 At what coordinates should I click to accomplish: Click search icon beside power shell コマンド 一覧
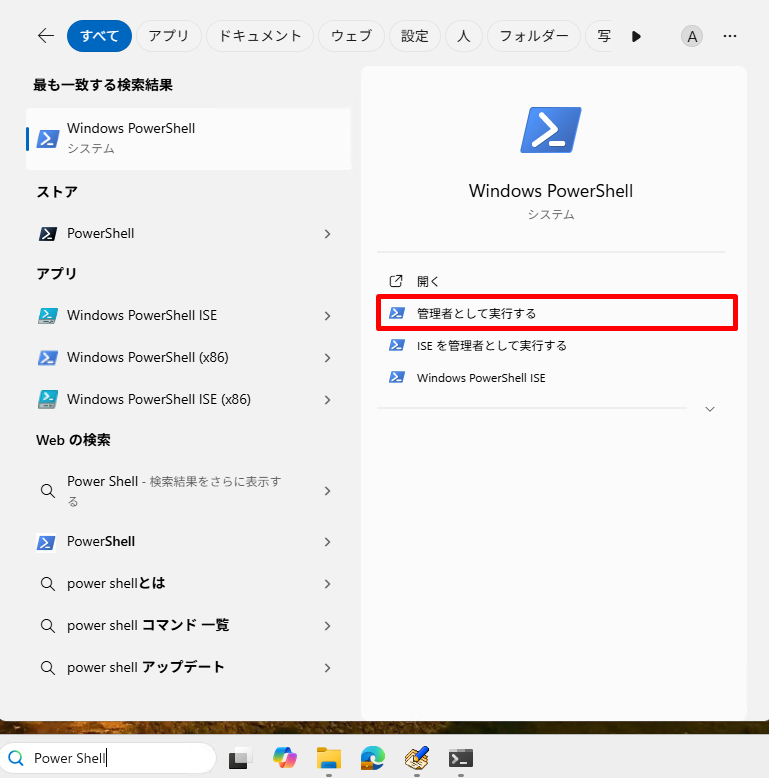(x=48, y=626)
